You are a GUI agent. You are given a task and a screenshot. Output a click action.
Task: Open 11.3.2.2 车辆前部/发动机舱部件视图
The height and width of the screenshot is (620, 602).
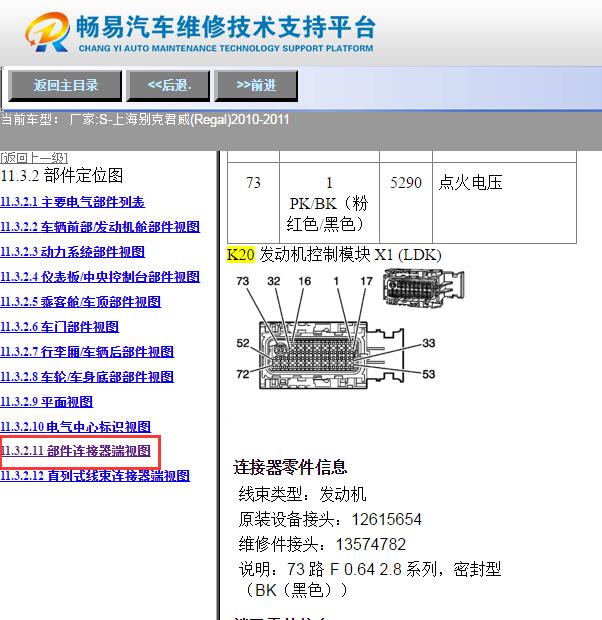click(100, 227)
